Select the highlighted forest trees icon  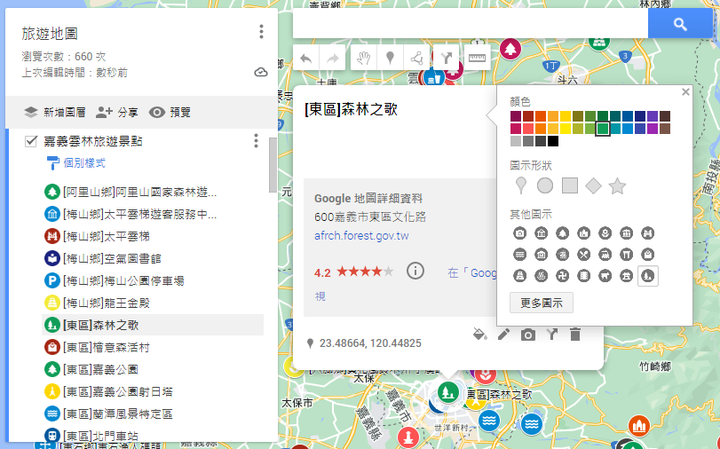pos(648,276)
